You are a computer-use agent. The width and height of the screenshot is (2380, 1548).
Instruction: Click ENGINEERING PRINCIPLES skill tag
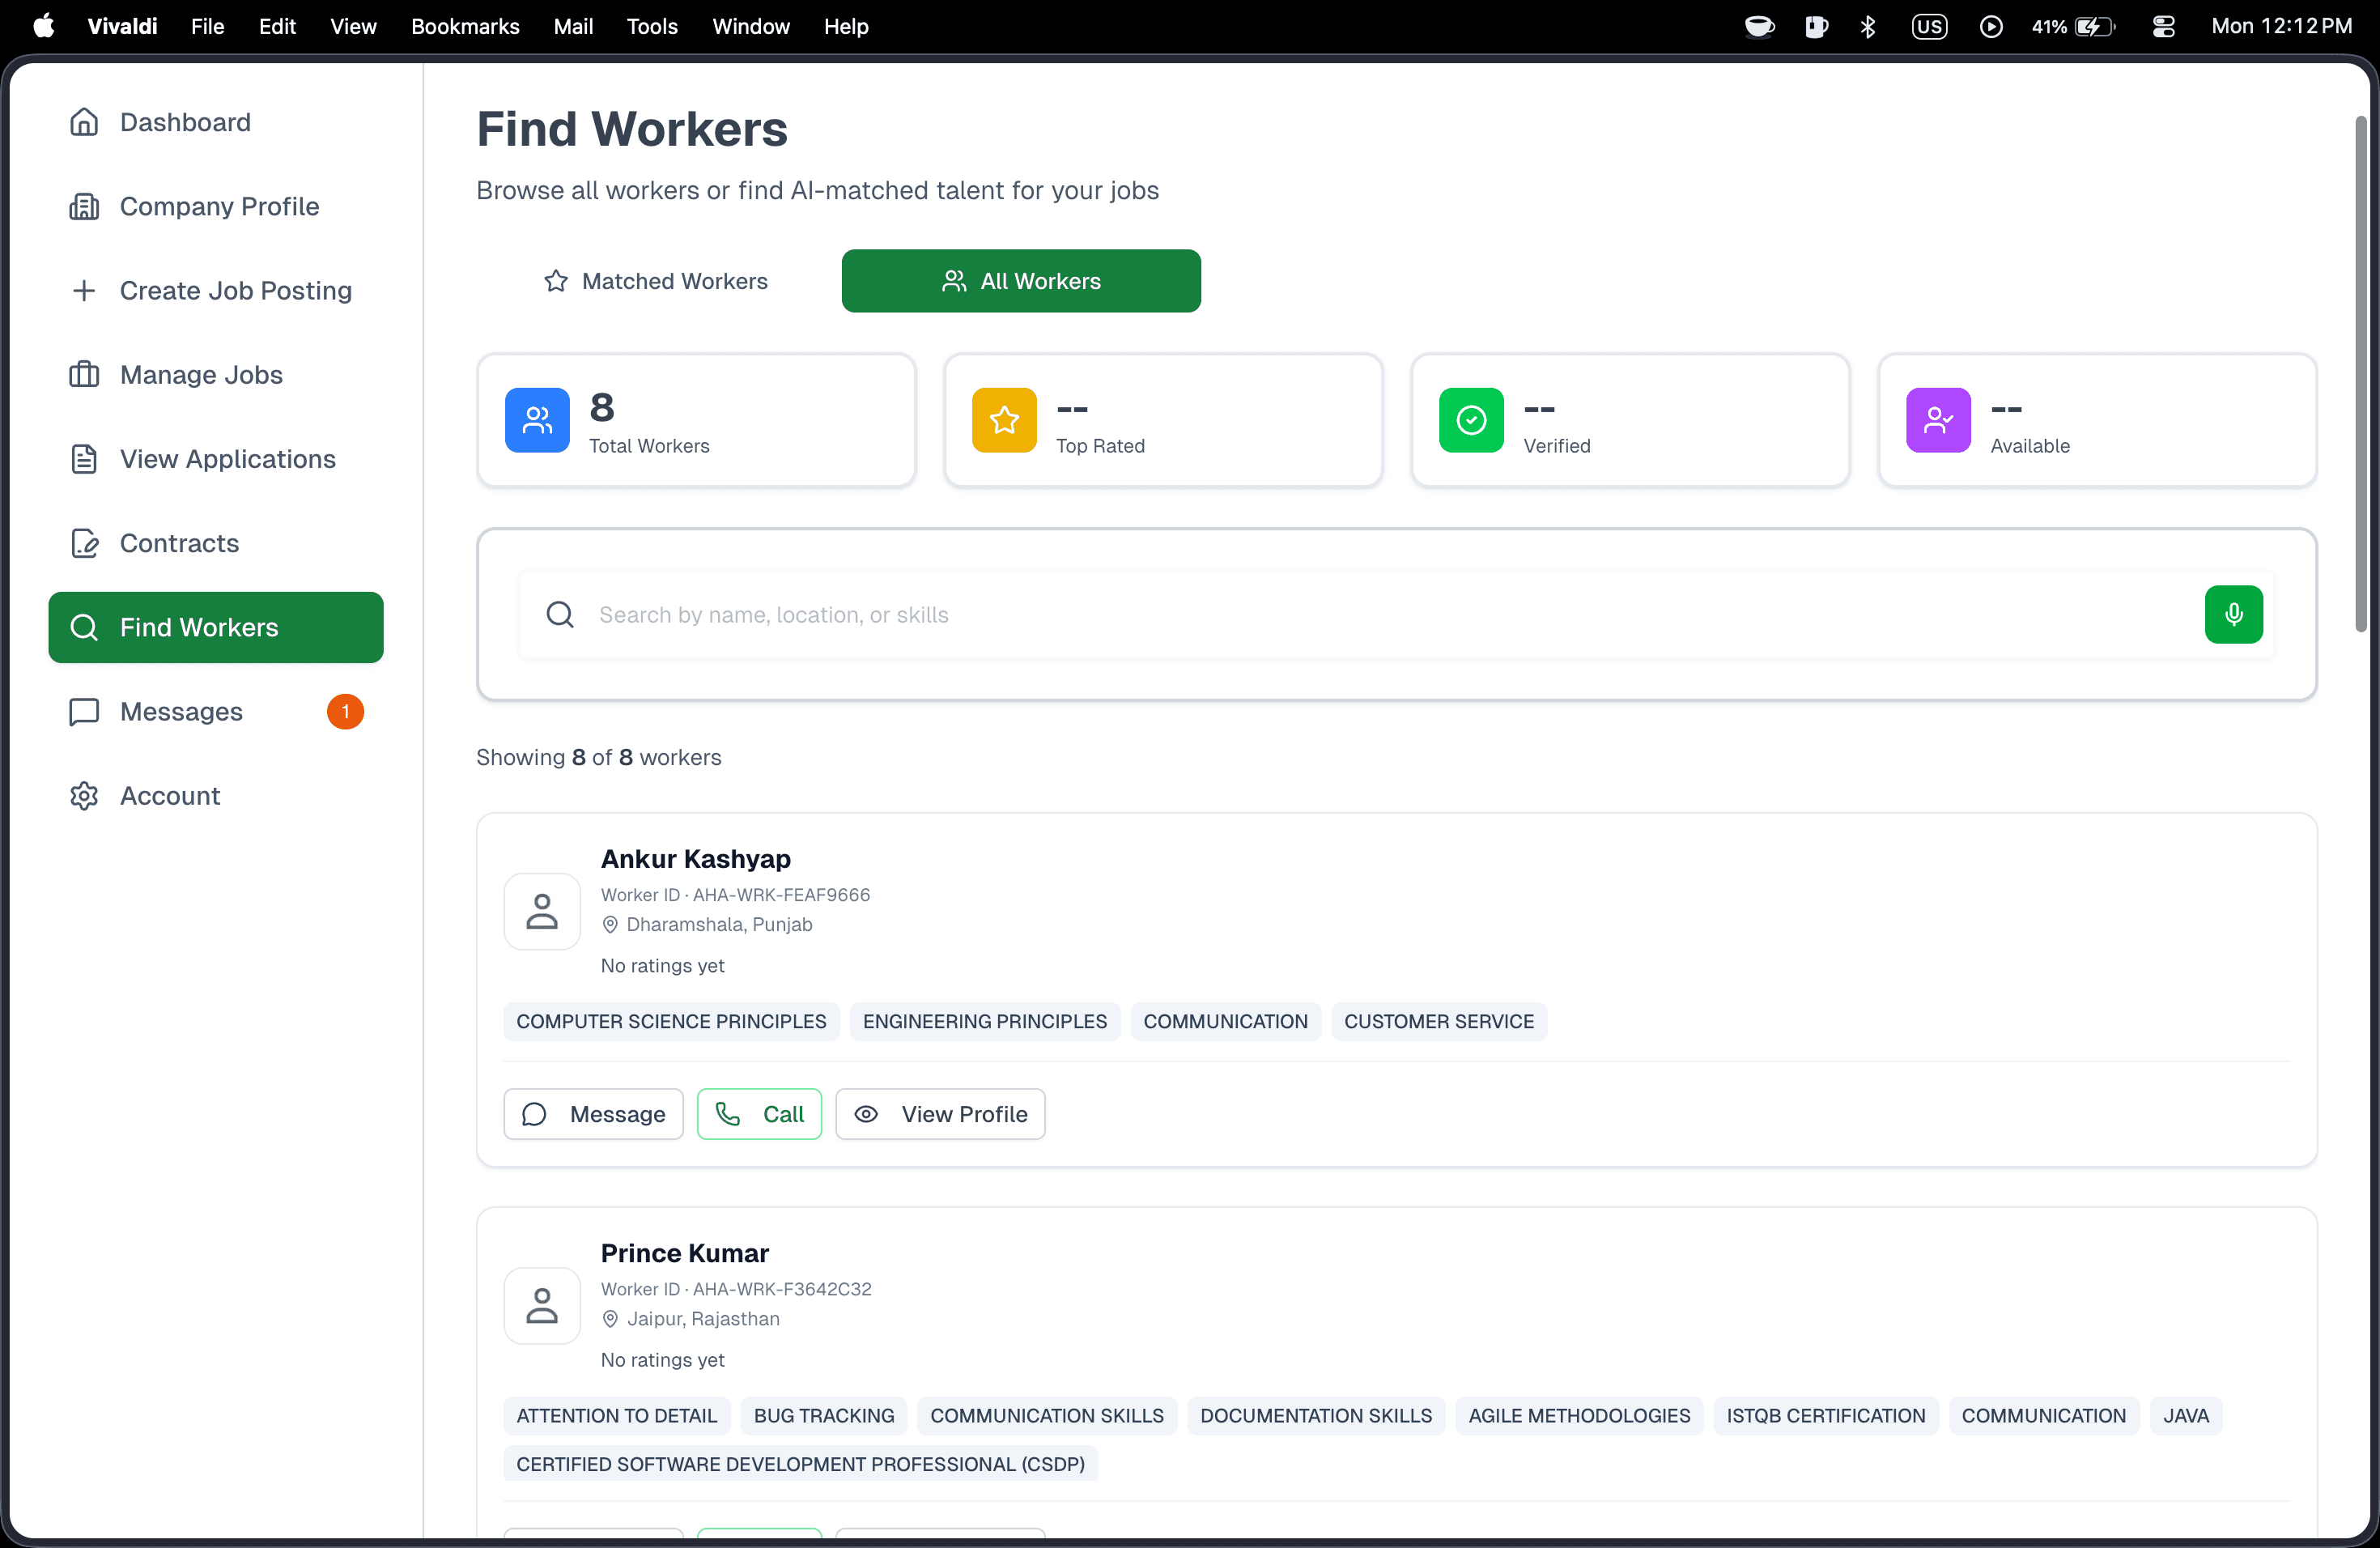coord(985,1021)
